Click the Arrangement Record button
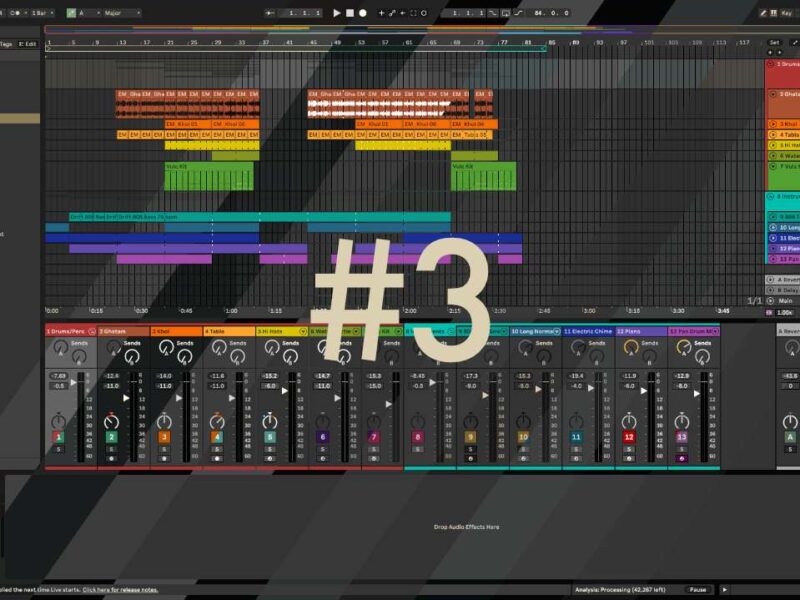The height and width of the screenshot is (600, 800). pyautogui.click(x=362, y=13)
